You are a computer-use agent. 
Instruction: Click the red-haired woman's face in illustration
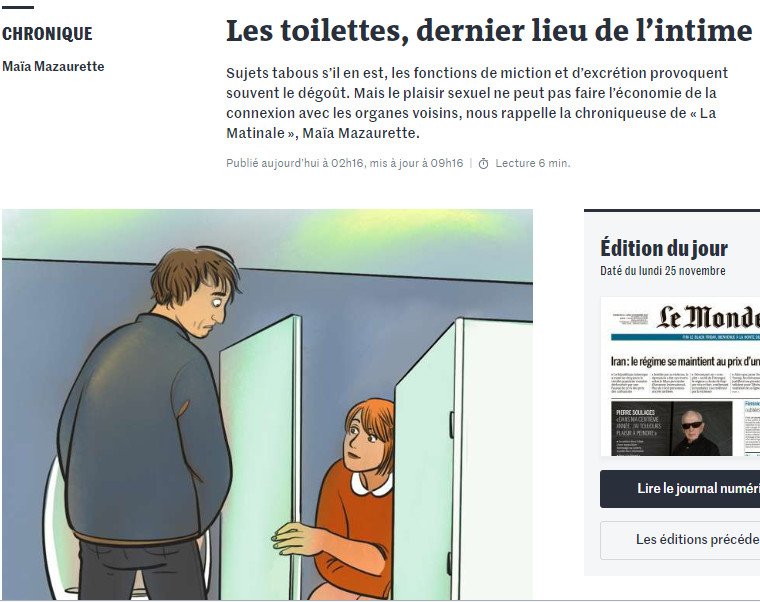(363, 438)
